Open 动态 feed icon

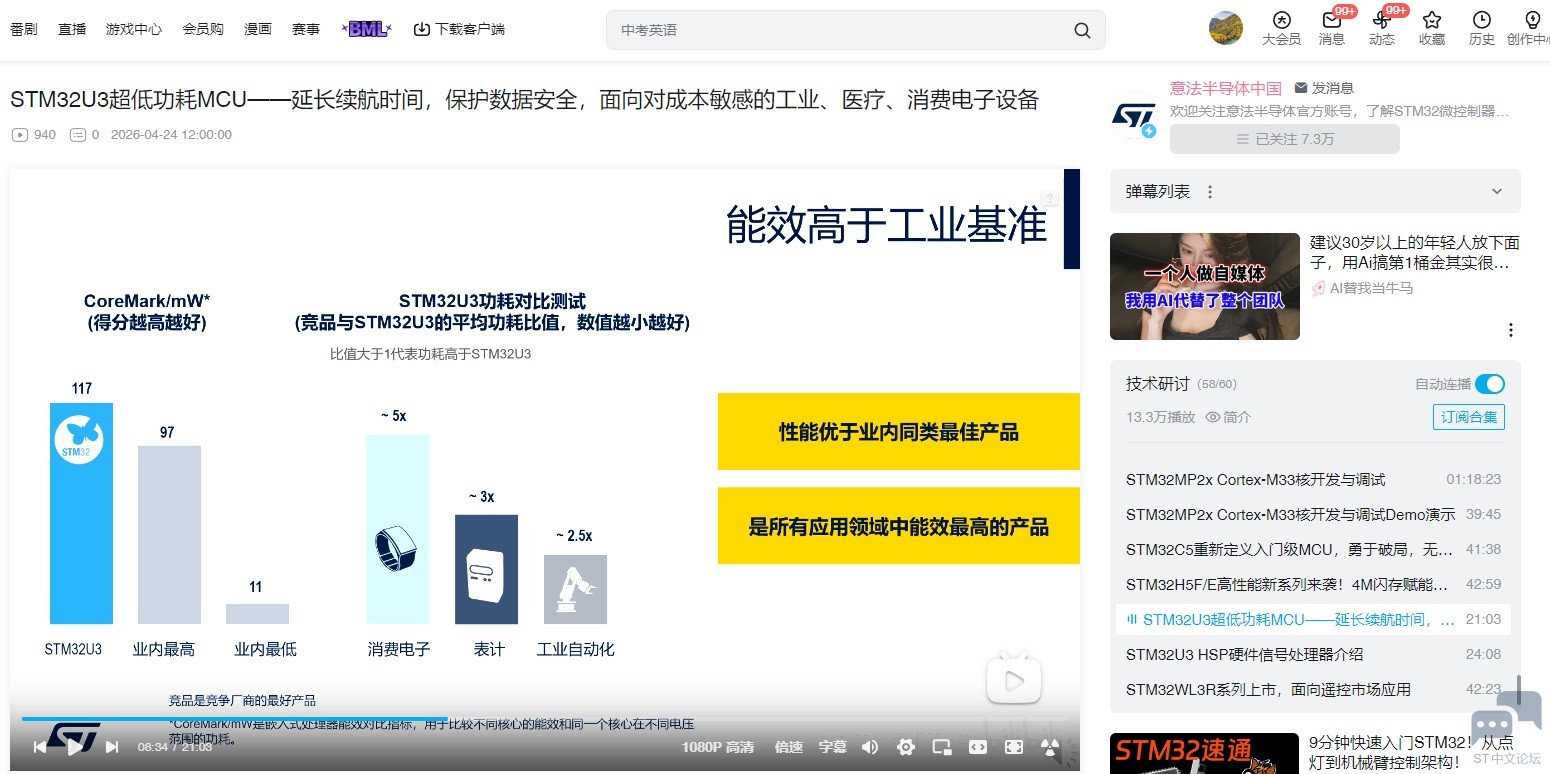pyautogui.click(x=1382, y=28)
